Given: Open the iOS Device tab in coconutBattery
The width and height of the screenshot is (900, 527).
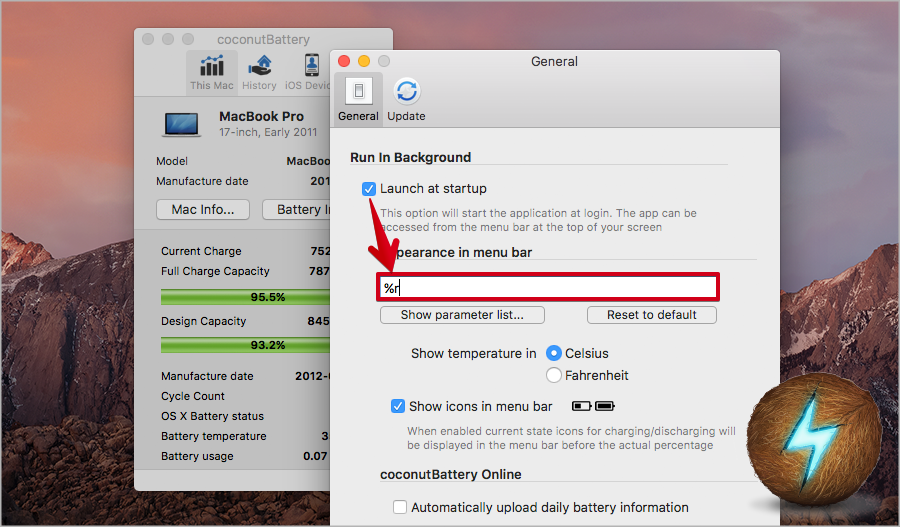Looking at the screenshot, I should 308,73.
